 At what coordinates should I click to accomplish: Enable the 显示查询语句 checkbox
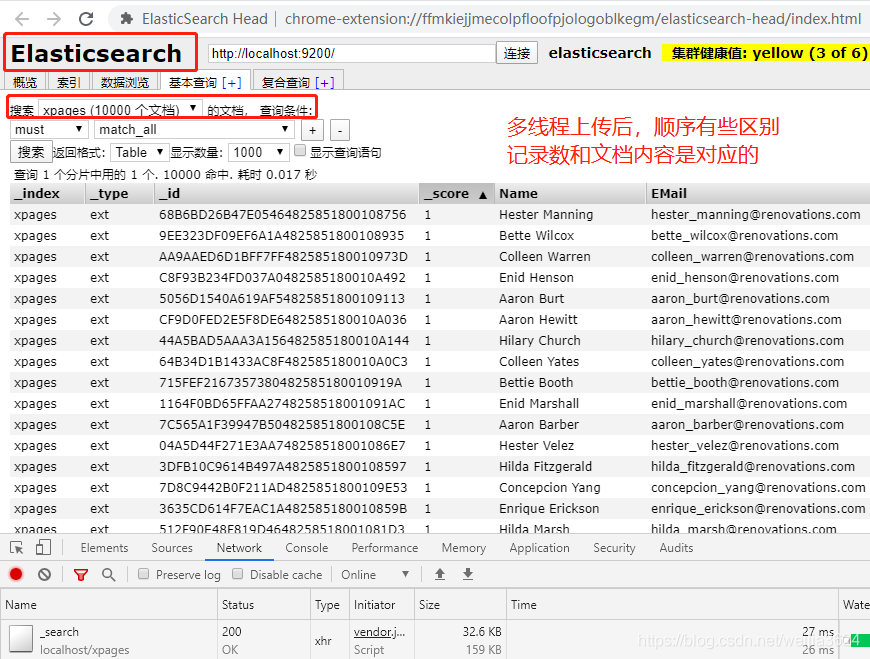tap(300, 150)
